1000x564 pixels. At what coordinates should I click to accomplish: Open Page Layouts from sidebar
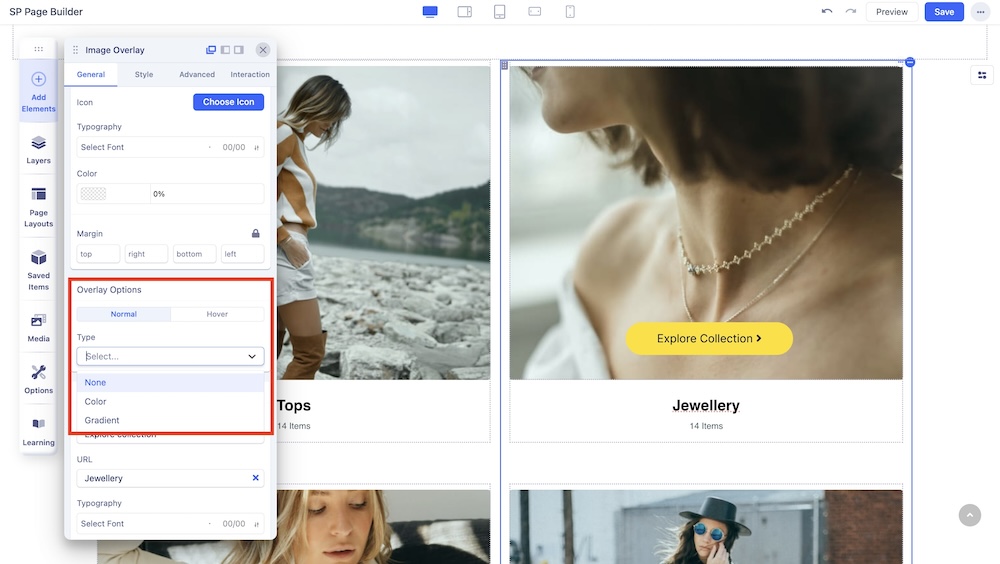(x=38, y=206)
